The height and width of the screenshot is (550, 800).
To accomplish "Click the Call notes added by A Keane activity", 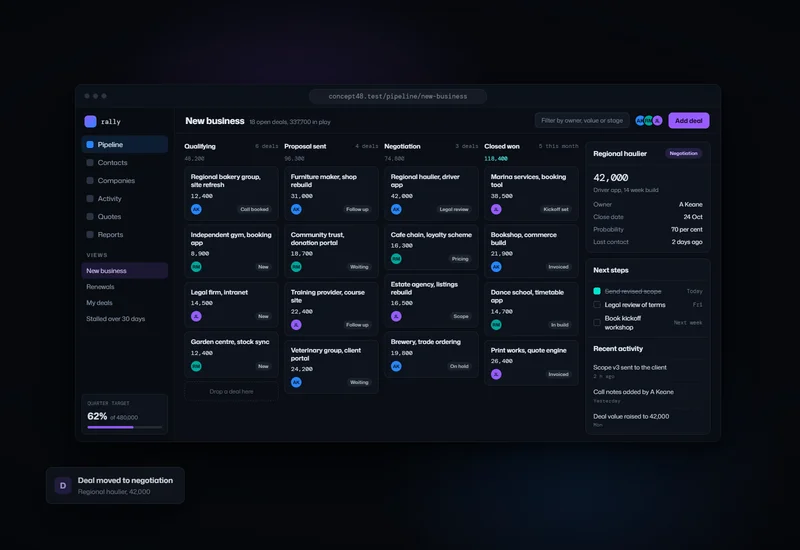I will pos(633,392).
